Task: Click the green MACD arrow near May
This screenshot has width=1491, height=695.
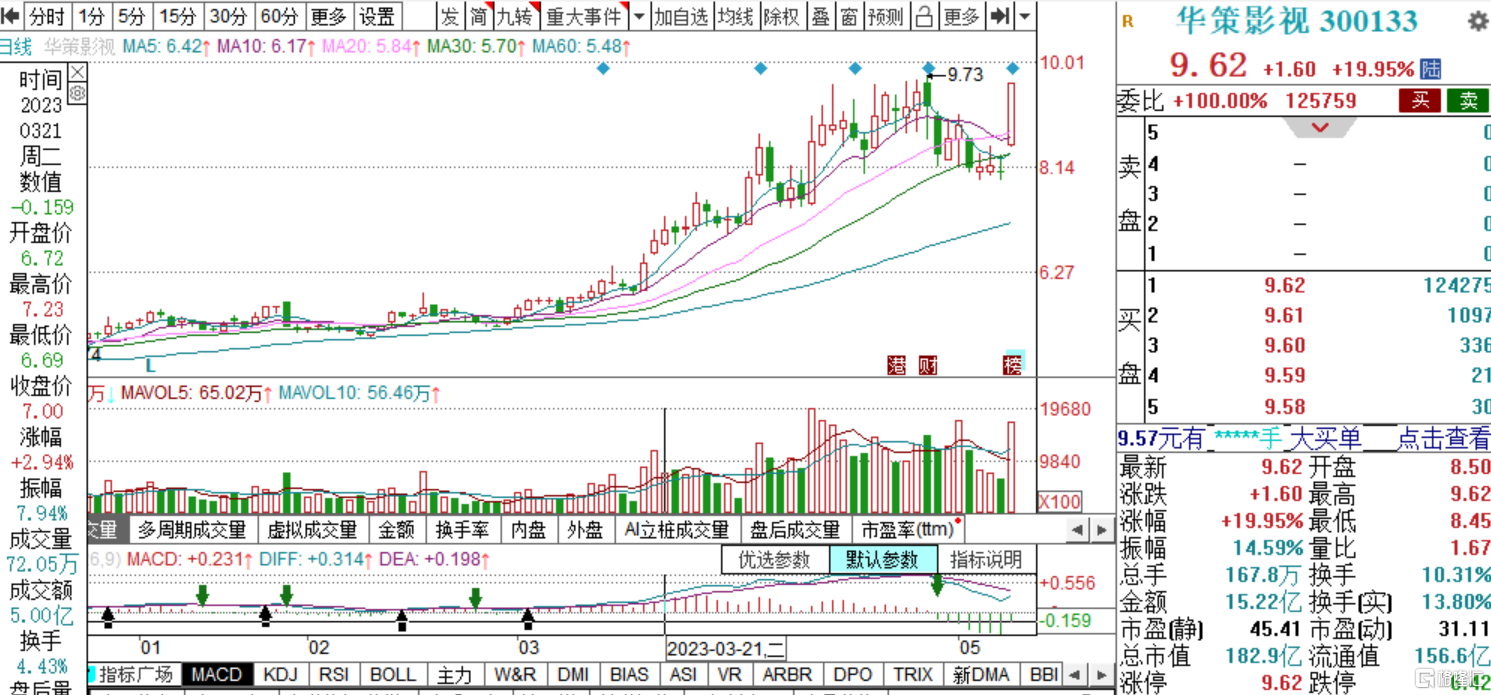Action: (x=938, y=584)
